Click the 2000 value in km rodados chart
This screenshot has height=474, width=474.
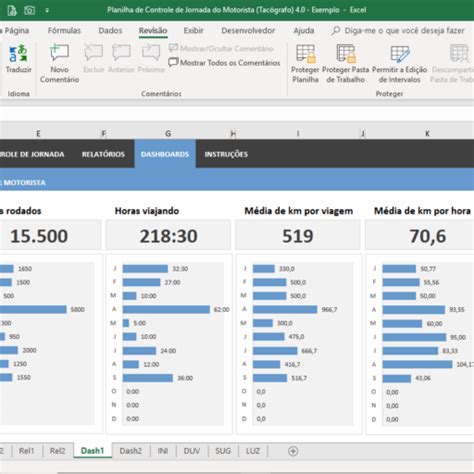coord(29,350)
